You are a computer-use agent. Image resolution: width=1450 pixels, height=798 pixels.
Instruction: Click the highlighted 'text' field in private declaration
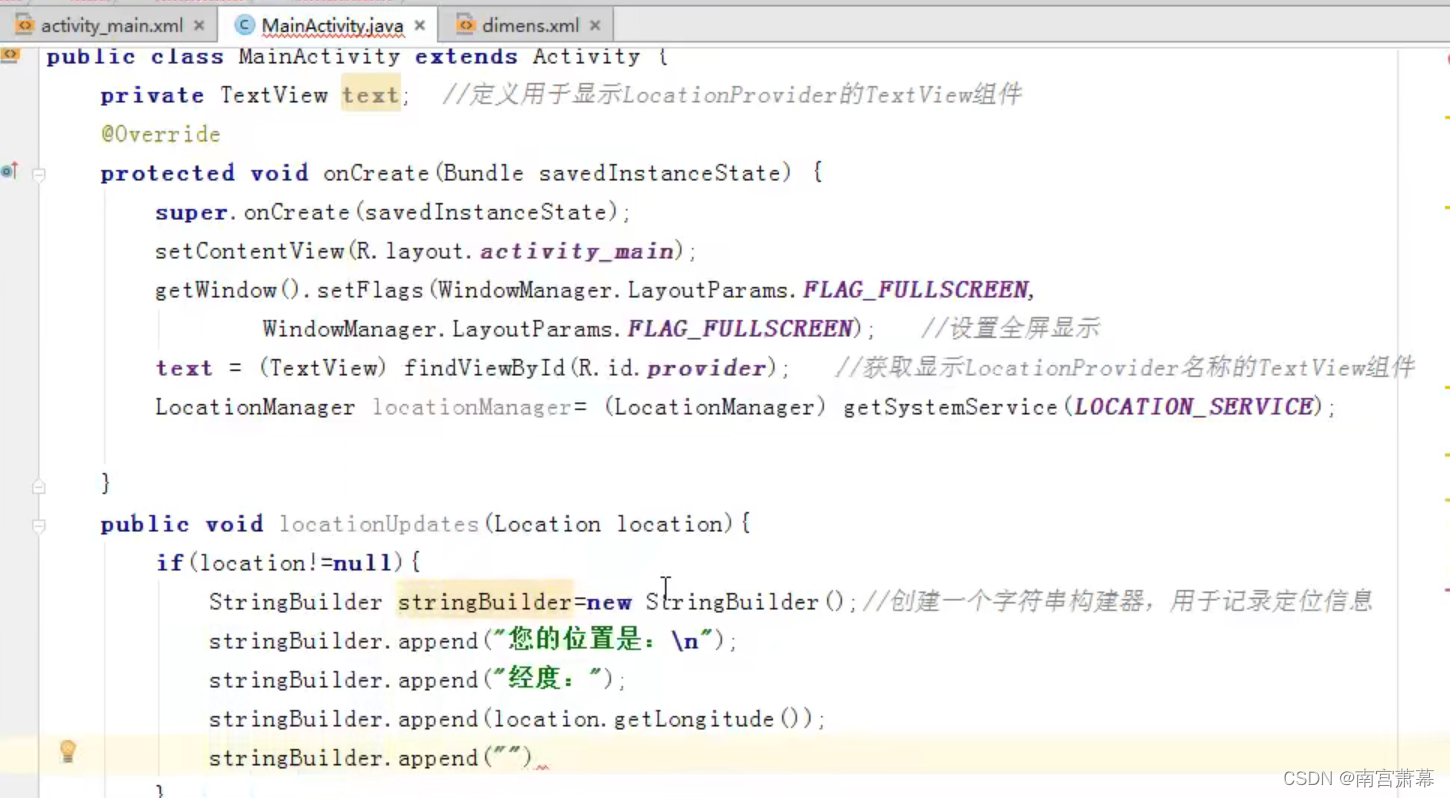(x=370, y=96)
